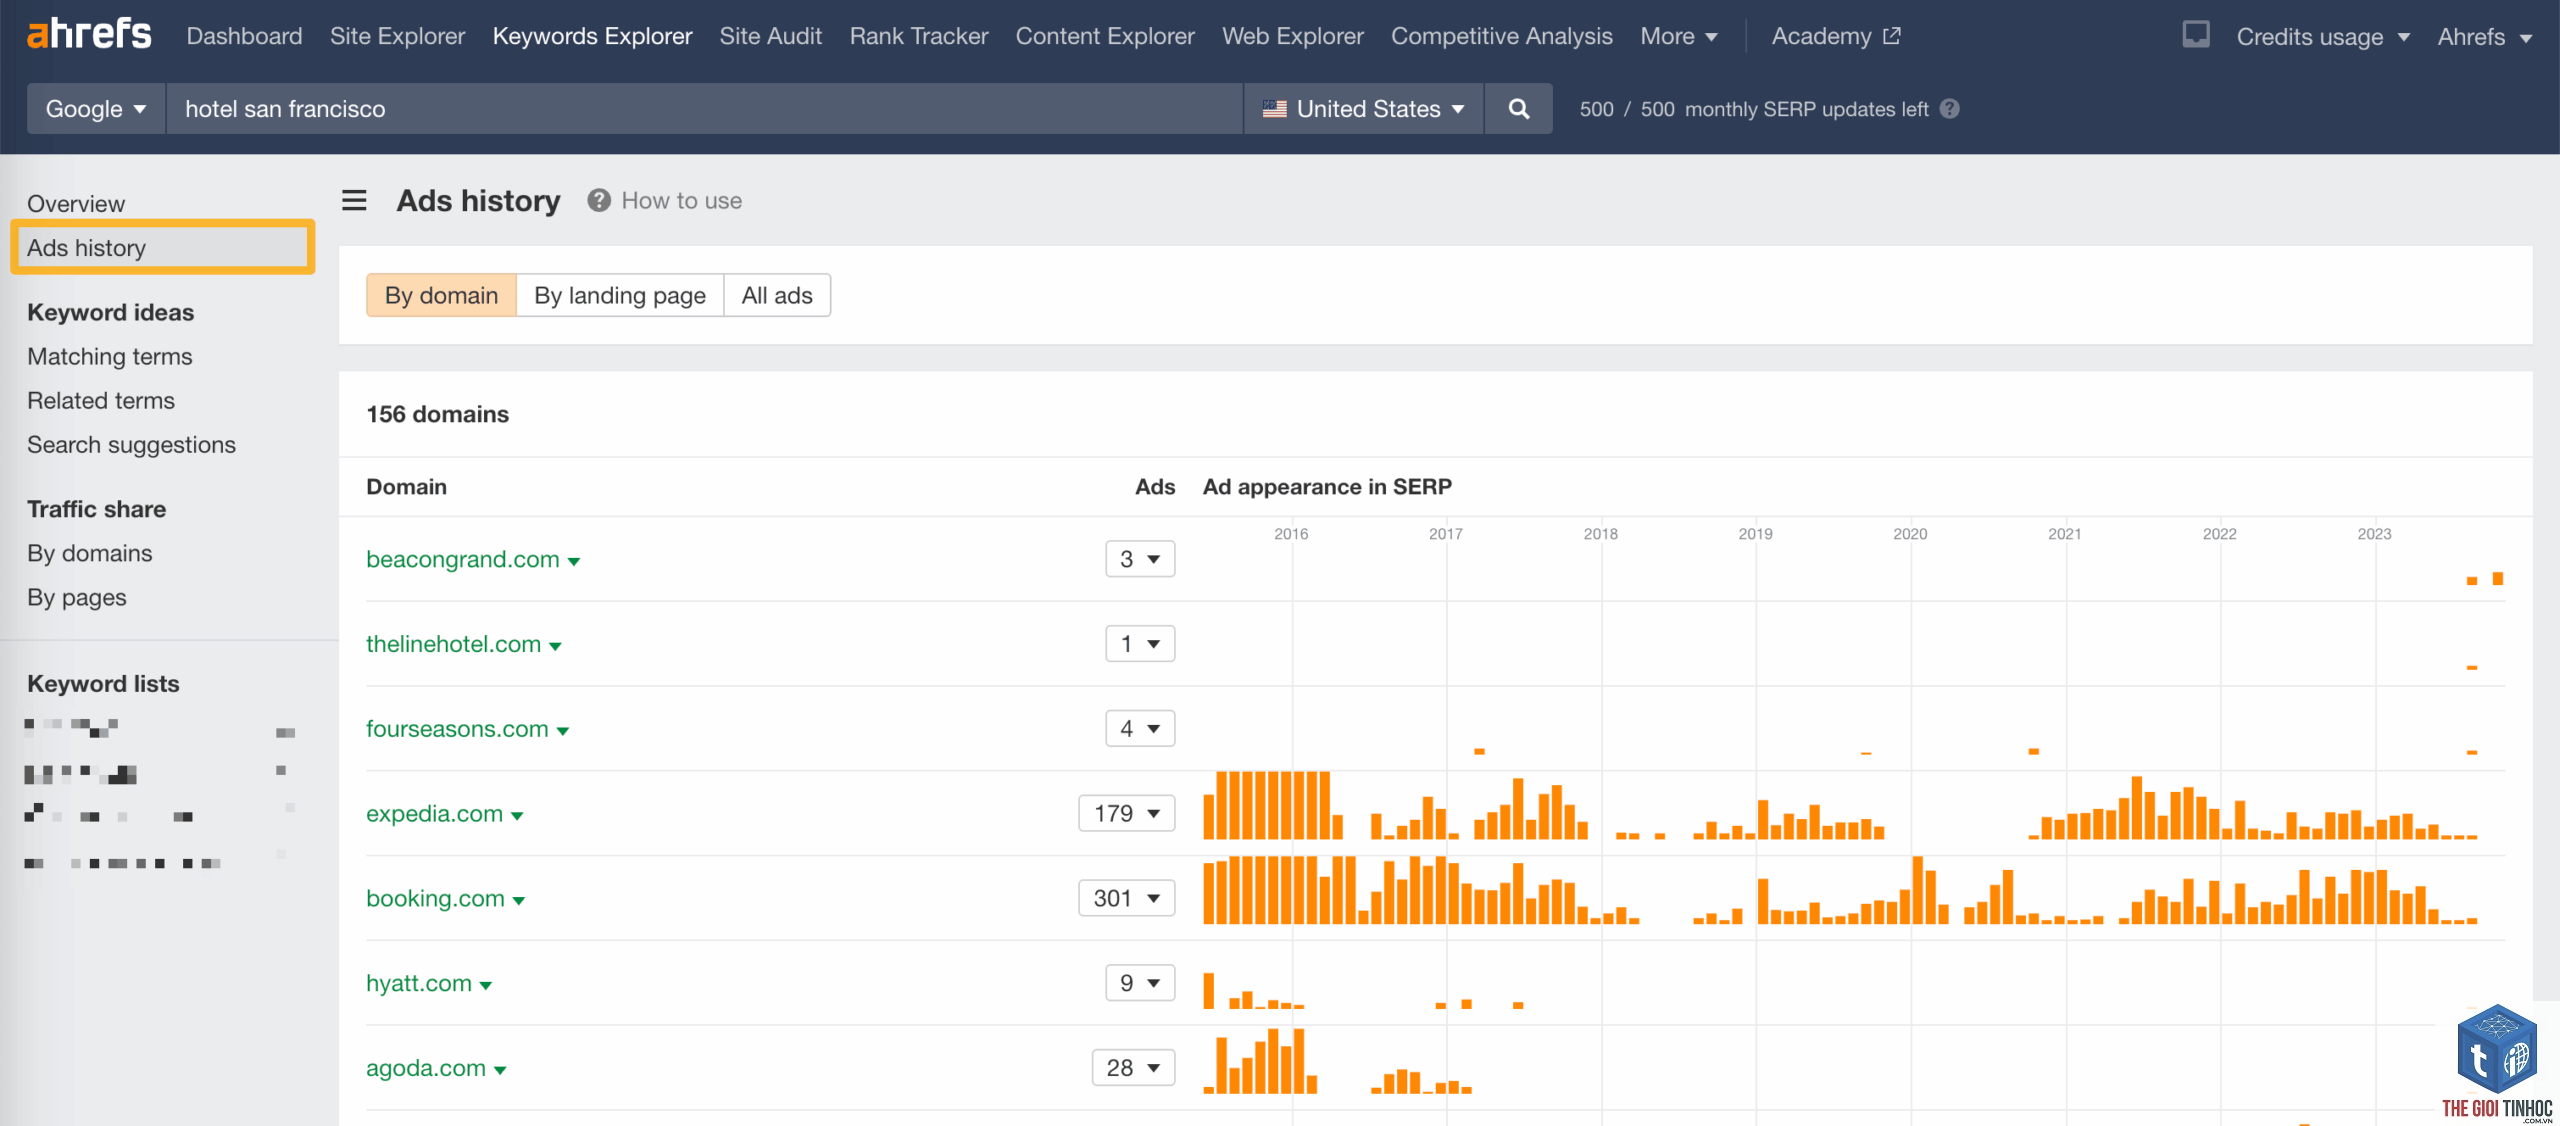
Task: Open the Academy external link
Action: [x=1835, y=36]
